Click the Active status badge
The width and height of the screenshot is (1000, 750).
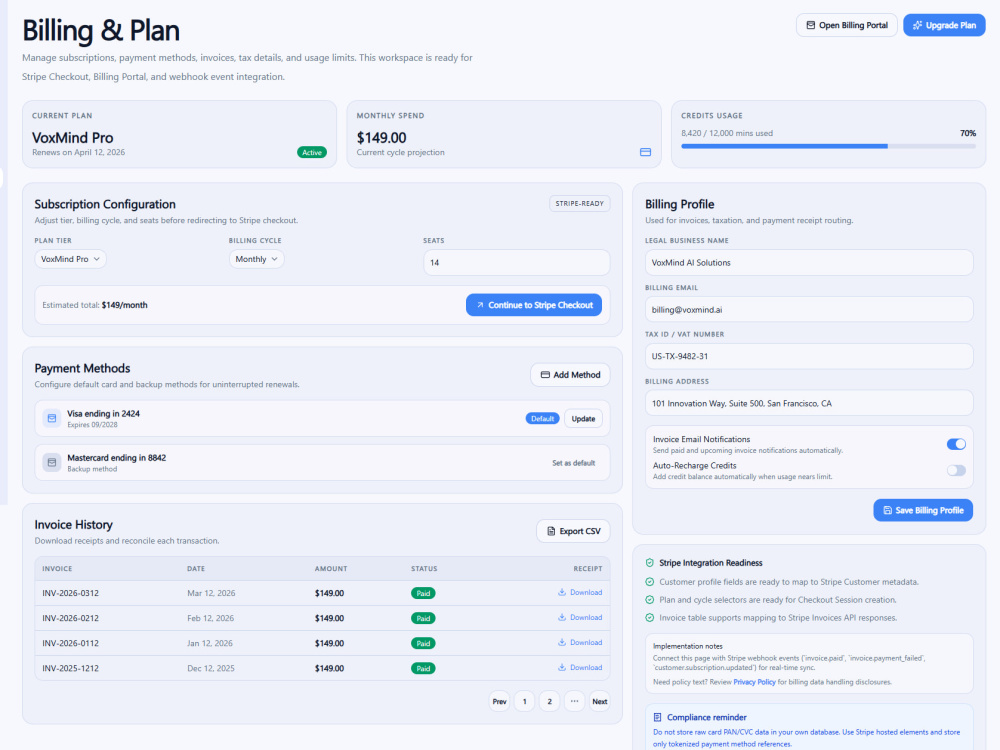point(312,152)
